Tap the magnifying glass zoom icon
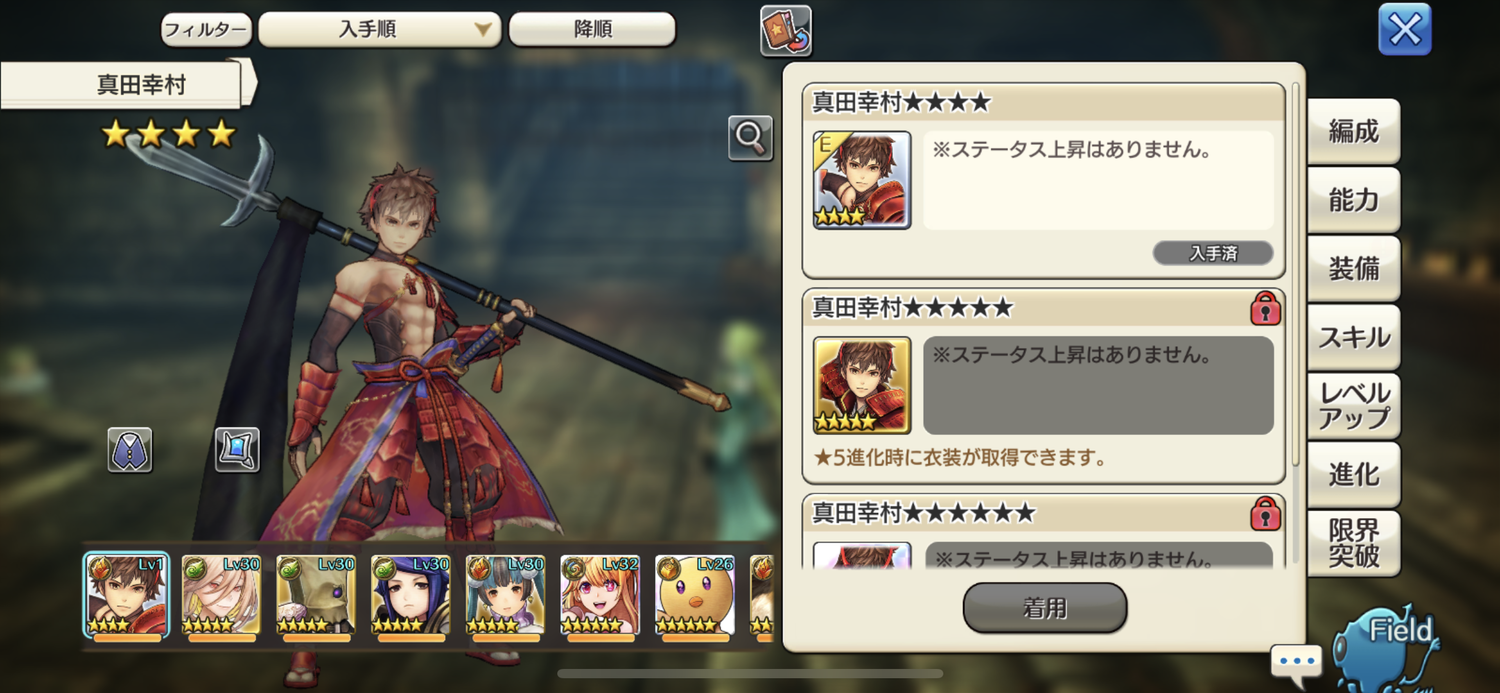 (x=750, y=138)
